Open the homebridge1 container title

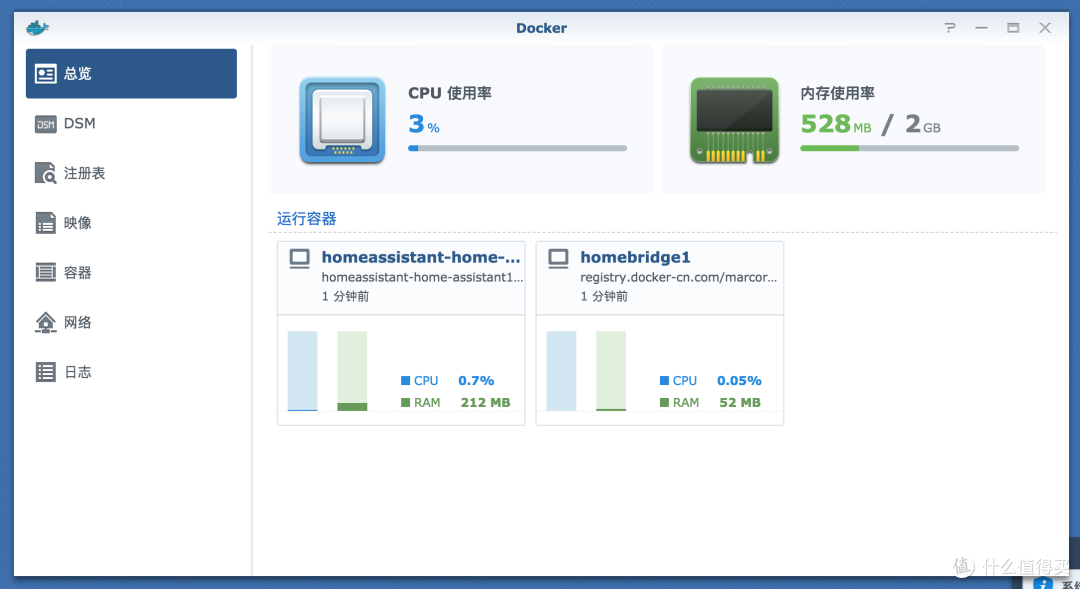(x=635, y=257)
